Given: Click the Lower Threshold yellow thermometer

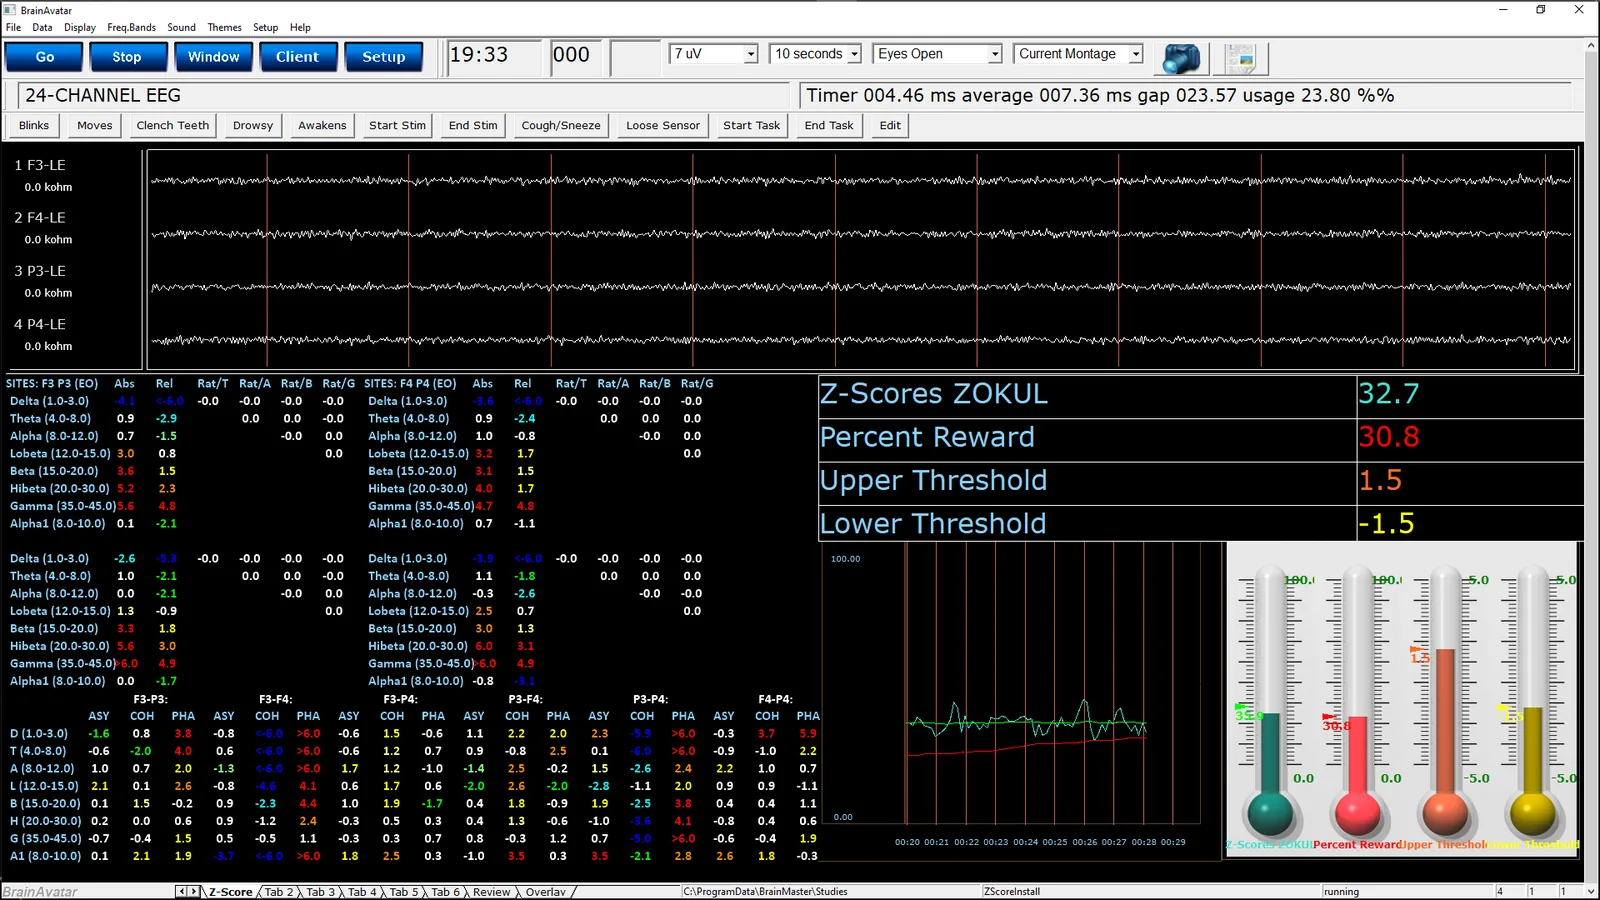Looking at the screenshot, I should click(1532, 700).
